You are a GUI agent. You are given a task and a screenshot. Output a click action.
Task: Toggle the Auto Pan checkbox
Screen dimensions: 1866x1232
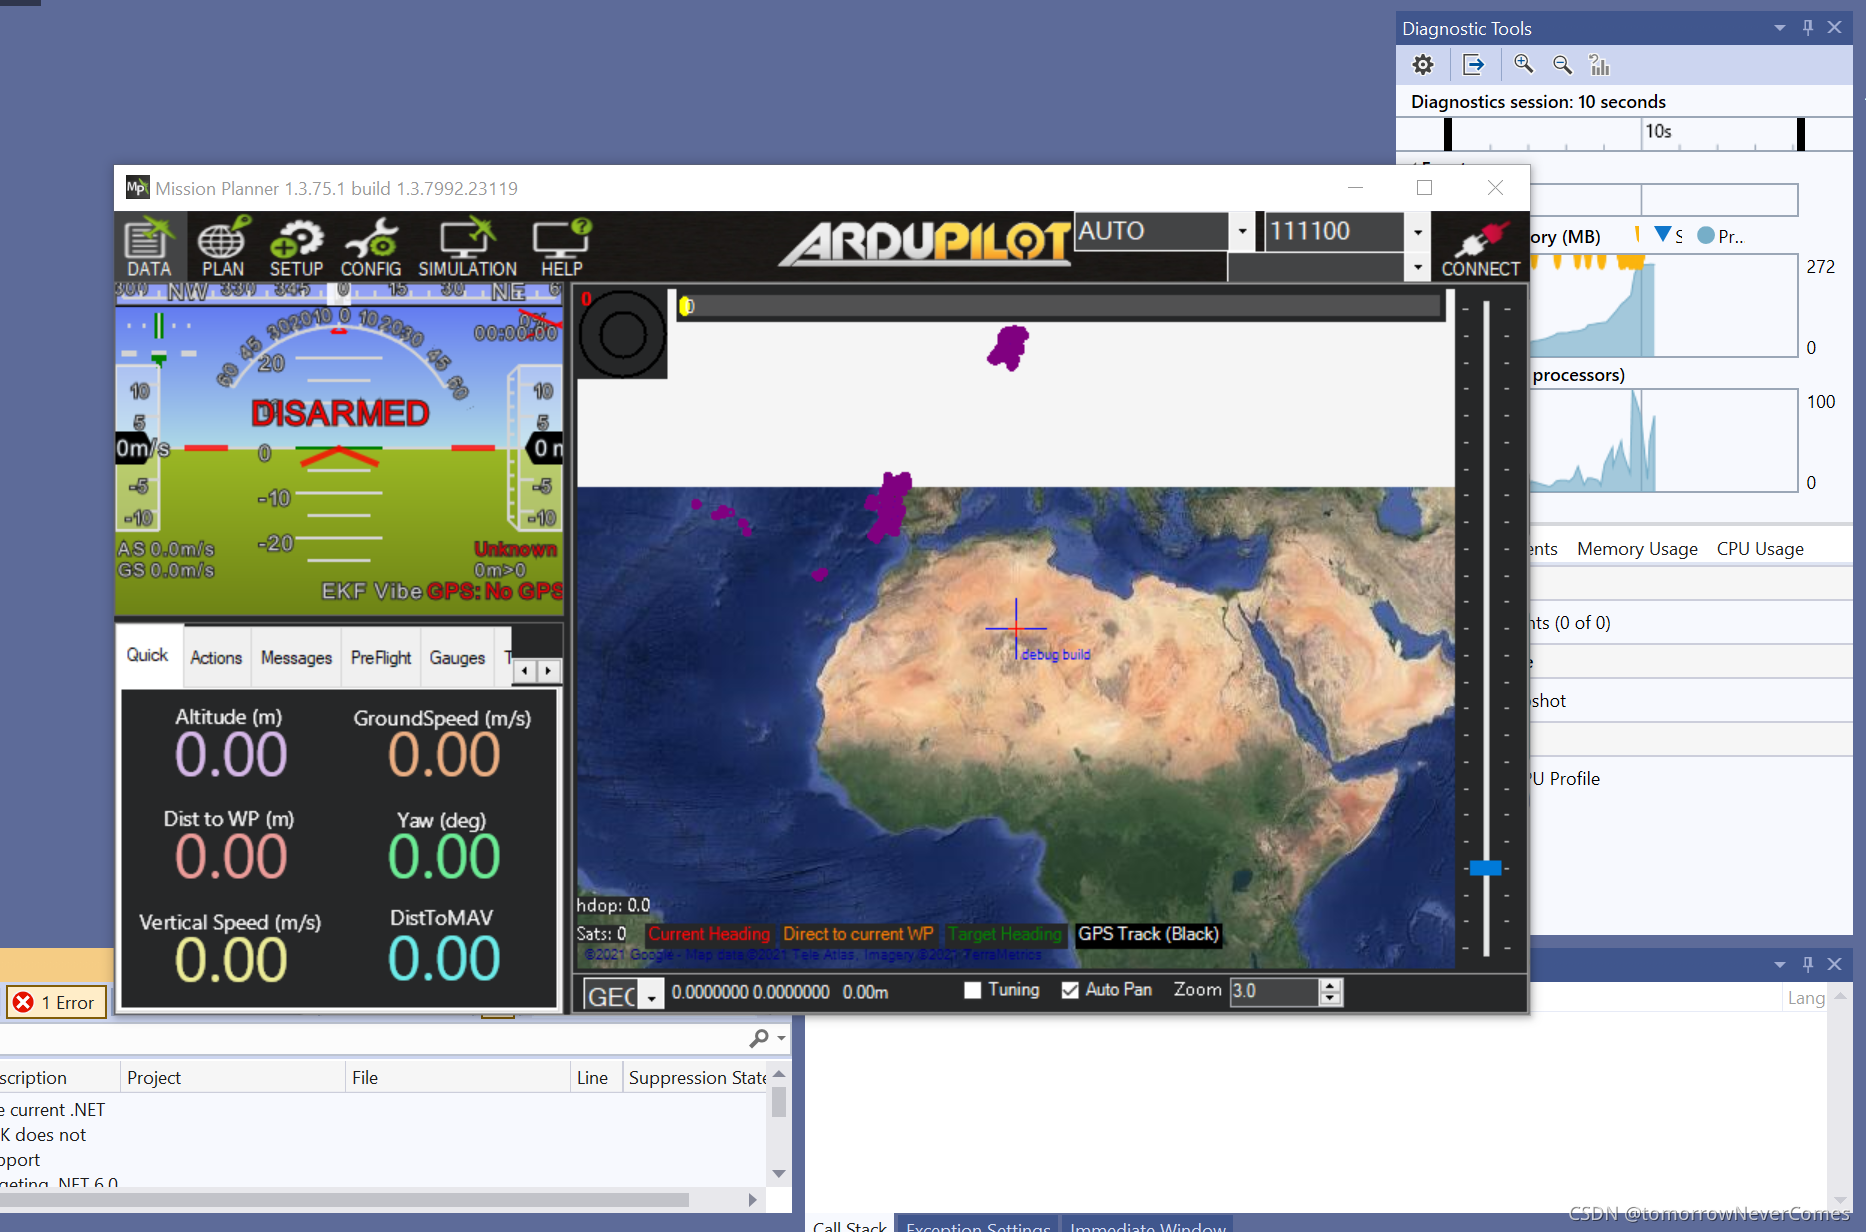pos(1070,990)
